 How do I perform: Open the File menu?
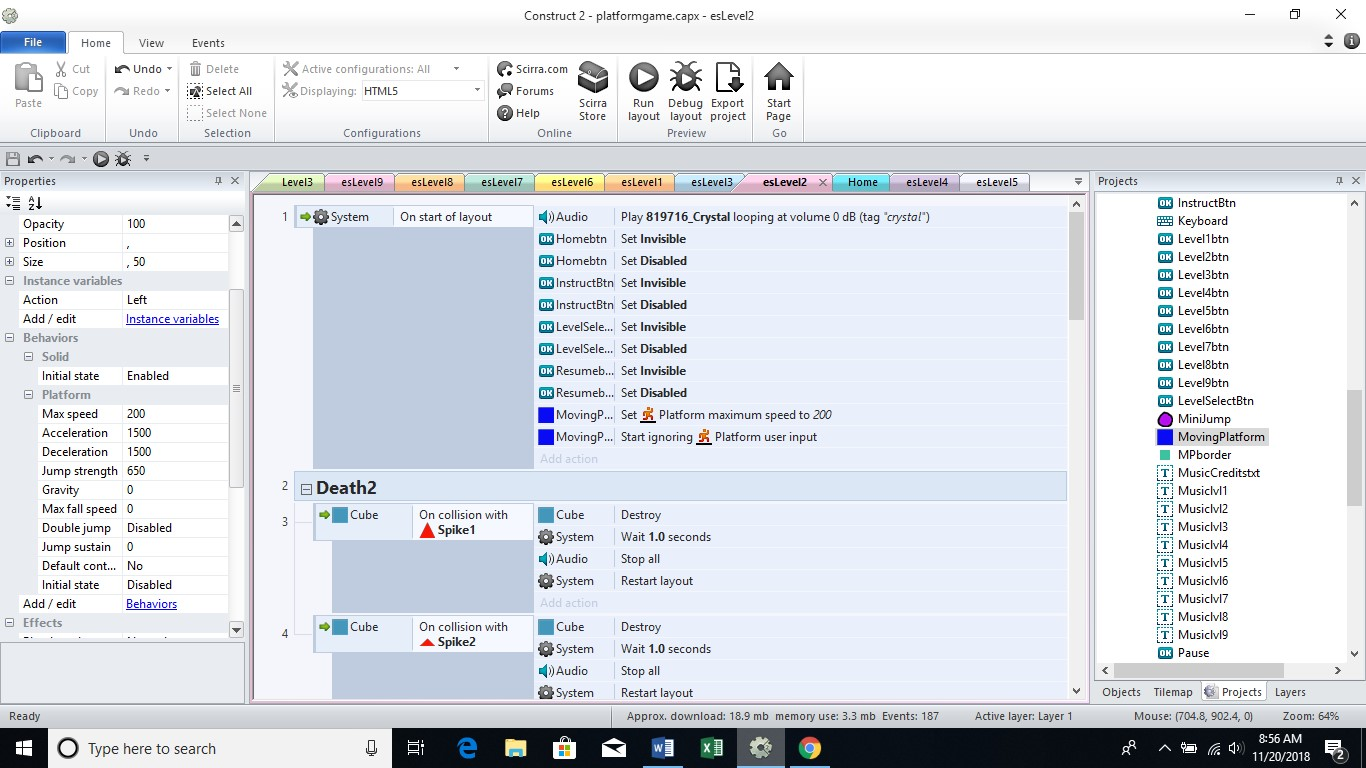(33, 42)
